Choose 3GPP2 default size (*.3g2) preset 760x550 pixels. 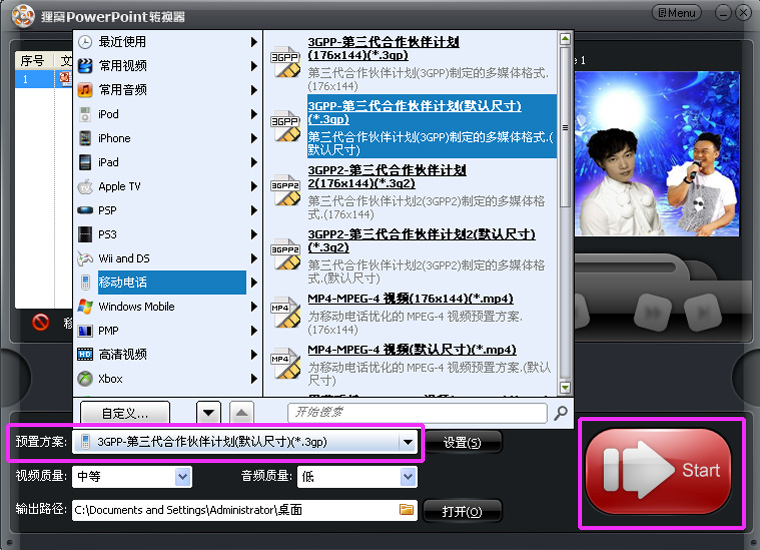(412, 255)
